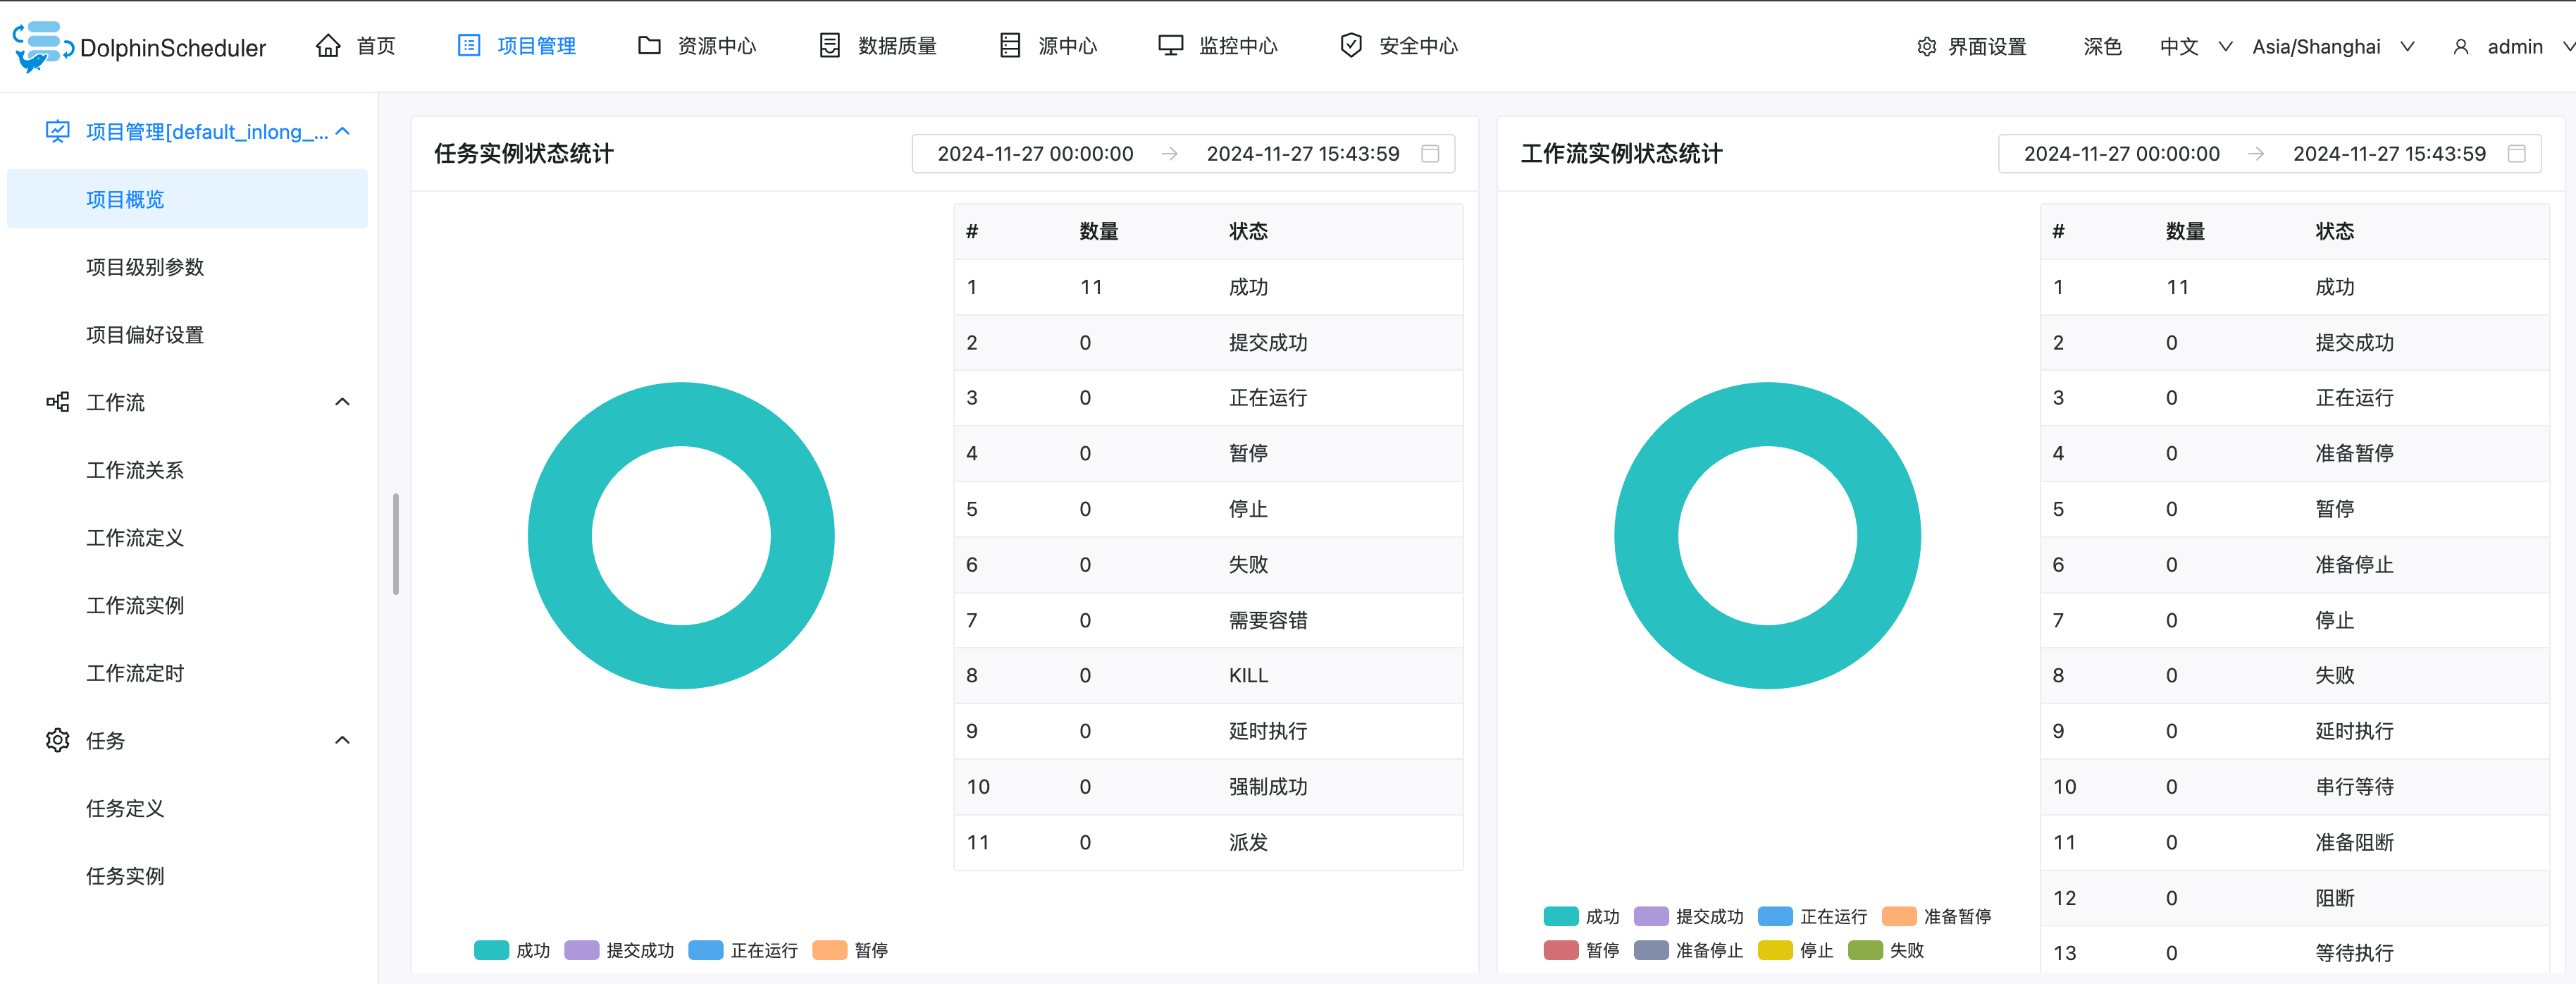
Task: Click the 正在运行 blue legend swatch in workflow chart
Action: click(x=1775, y=916)
